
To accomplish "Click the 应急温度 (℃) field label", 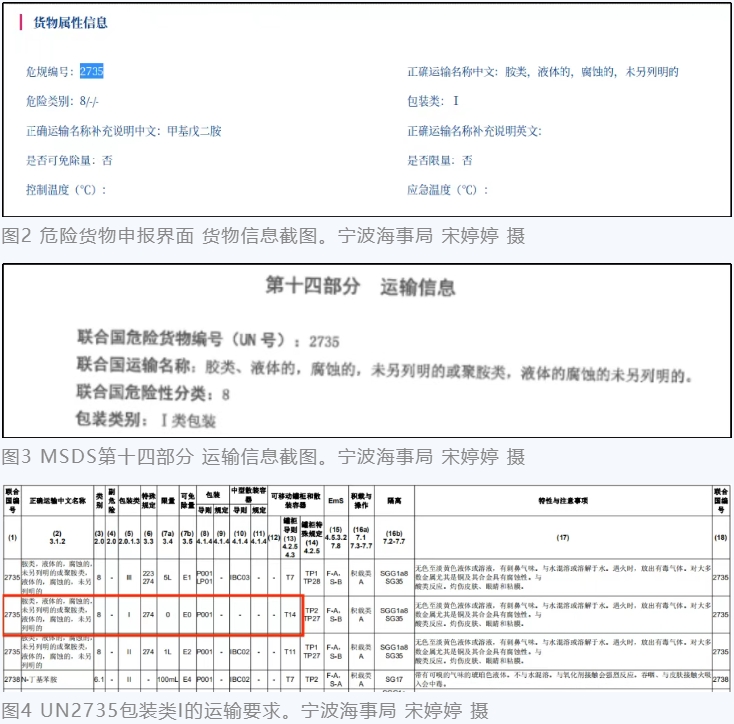I will coord(447,189).
